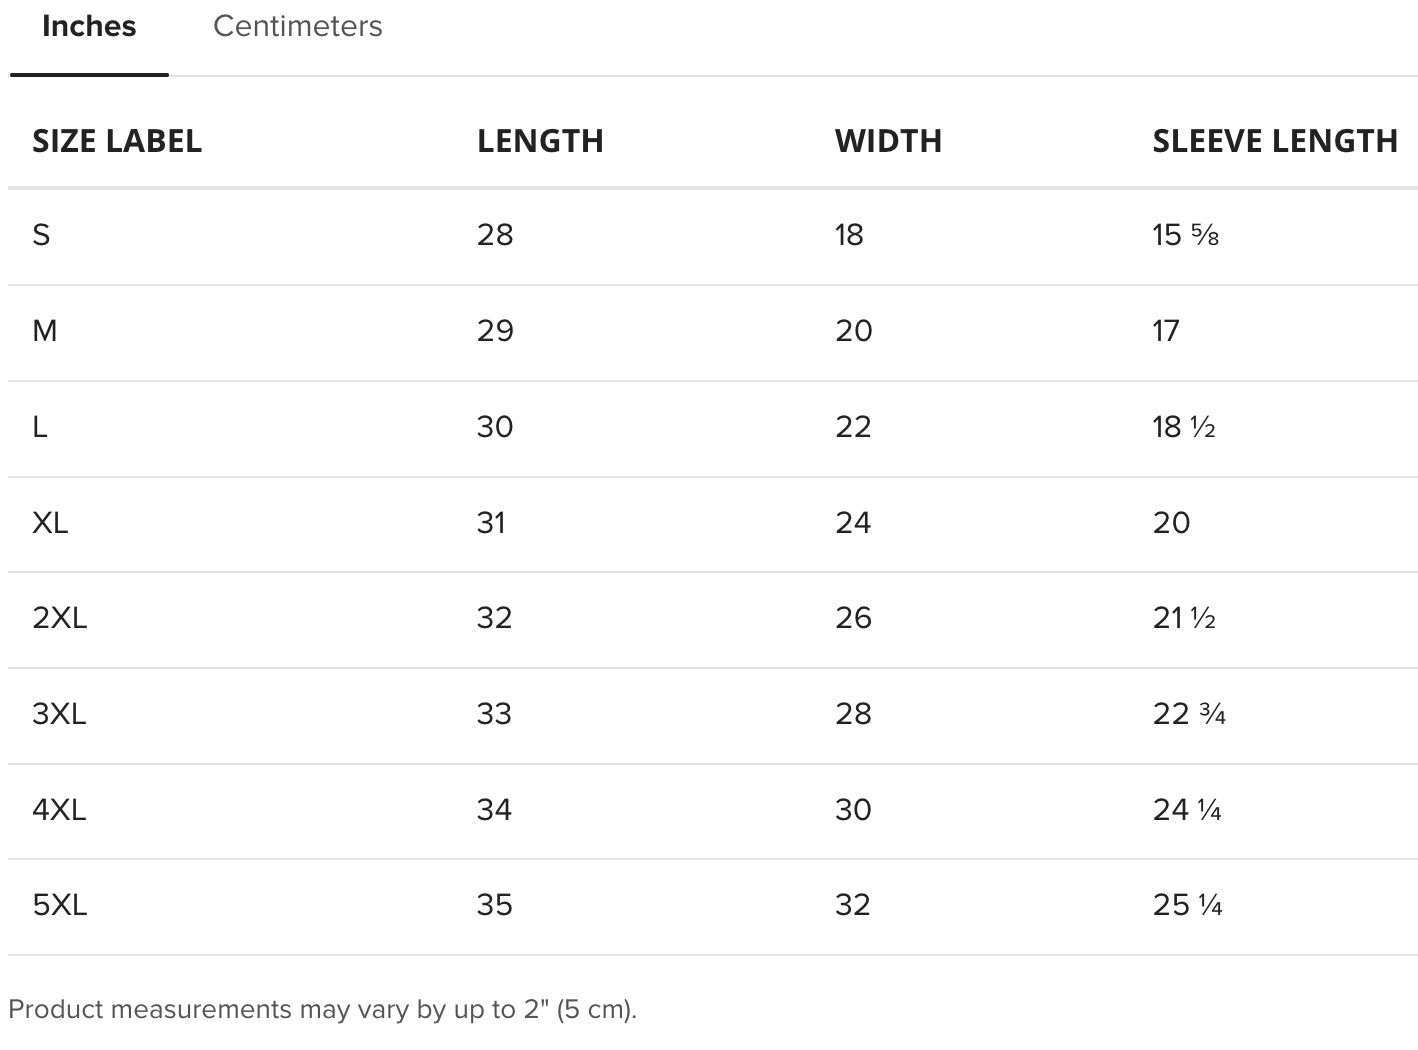Image resolution: width=1418 pixels, height=1050 pixels.
Task: Select the 2XL size row label
Action: click(x=60, y=618)
